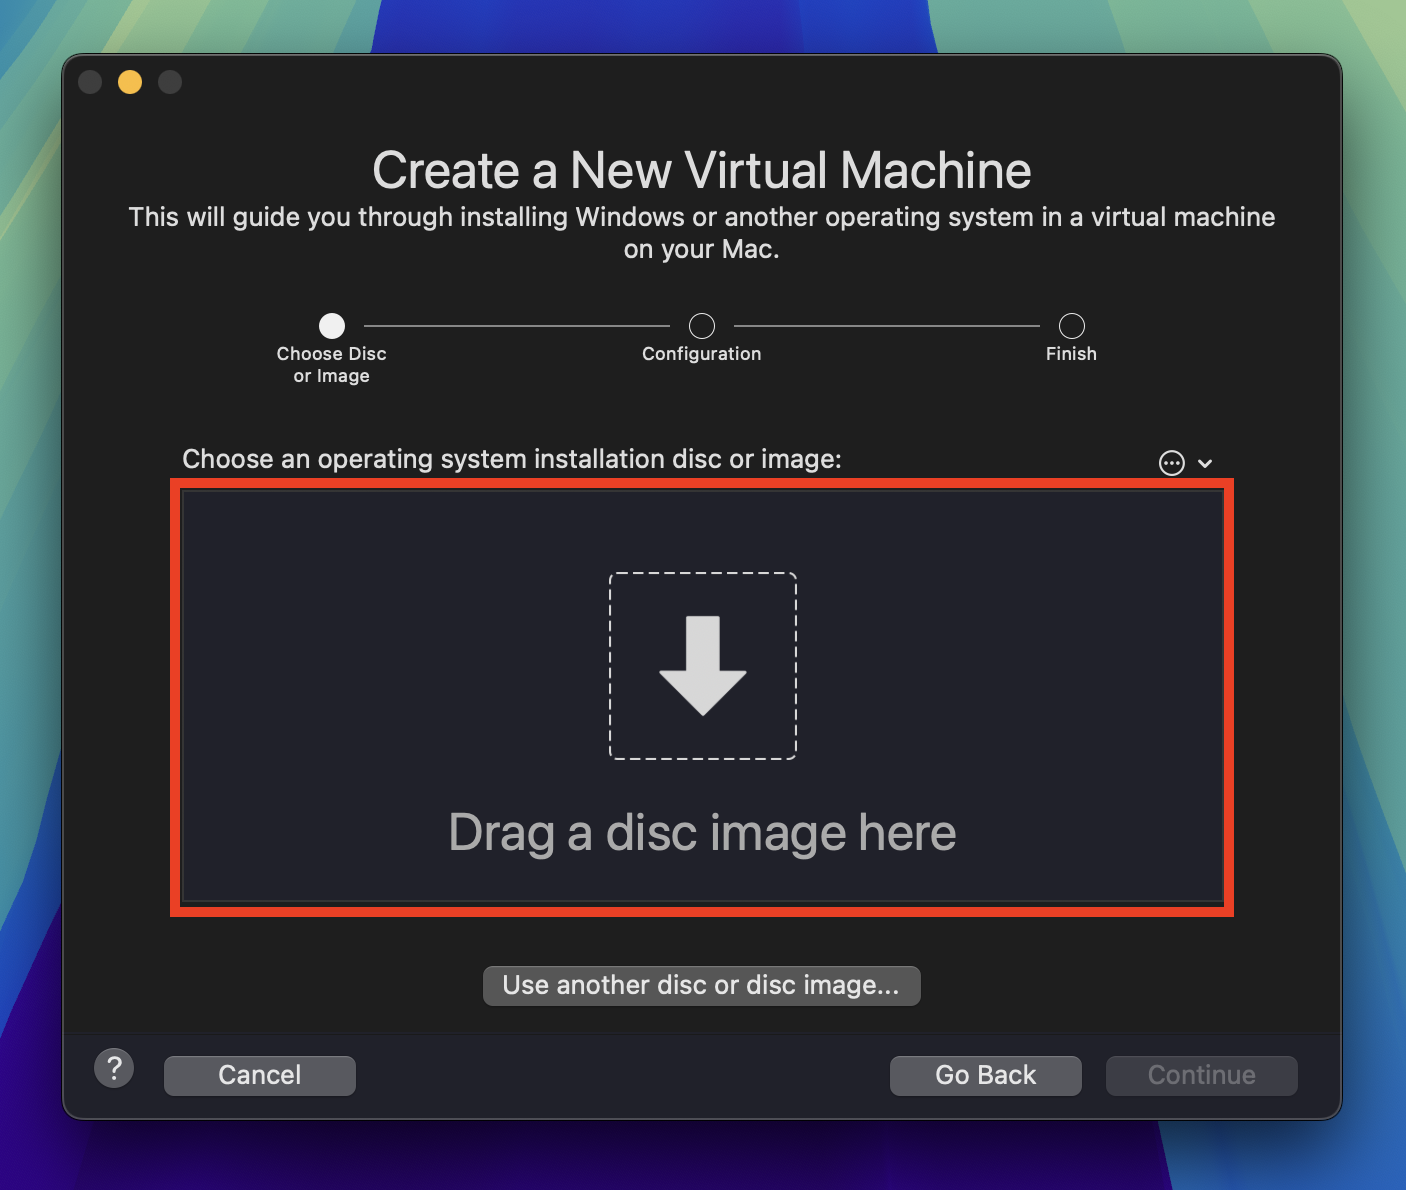Open the ellipsis options icon
Viewport: 1406px width, 1190px height.
[x=1171, y=462]
